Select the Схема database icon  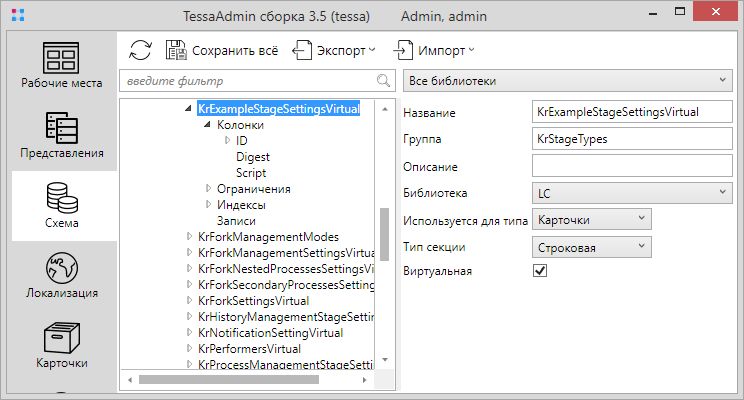(x=62, y=205)
